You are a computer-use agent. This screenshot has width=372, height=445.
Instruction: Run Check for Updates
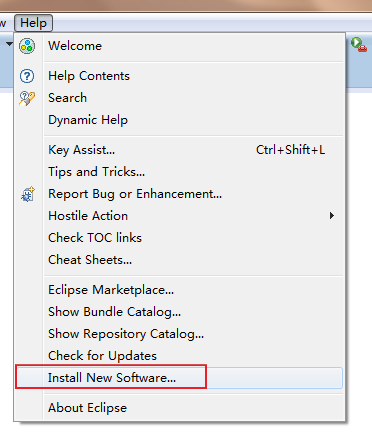pos(179,356)
